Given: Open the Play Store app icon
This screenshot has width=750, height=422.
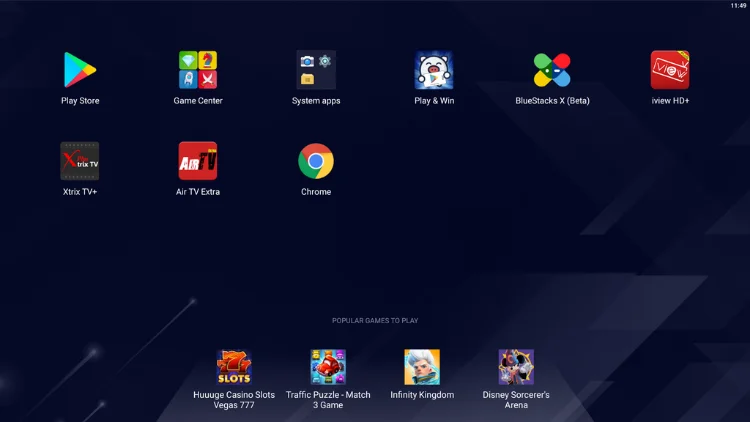Looking at the screenshot, I should tap(80, 70).
